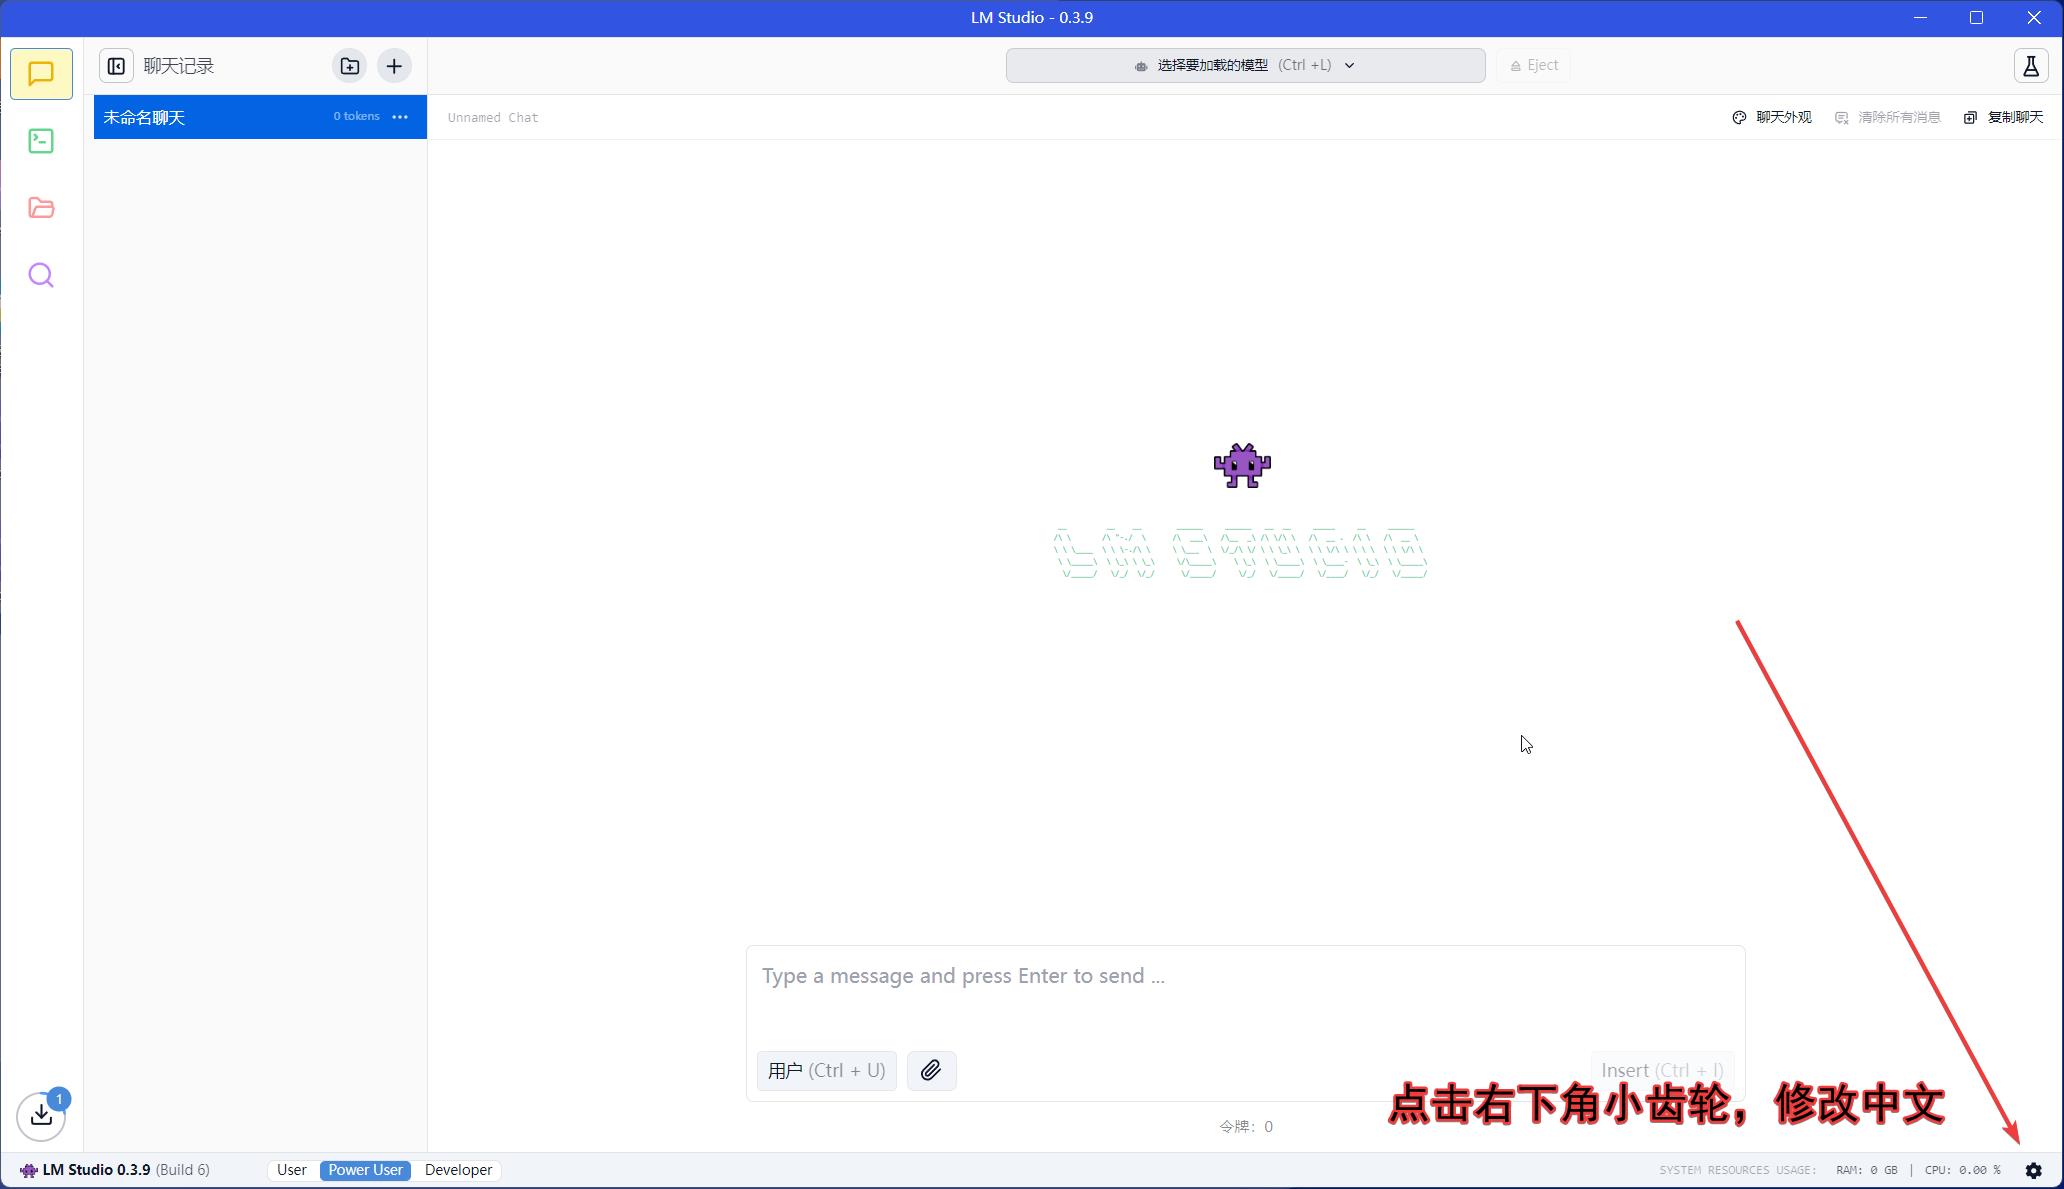The height and width of the screenshot is (1189, 2064).
Task: Open the 聊天外观 appearance options
Action: [x=1772, y=117]
